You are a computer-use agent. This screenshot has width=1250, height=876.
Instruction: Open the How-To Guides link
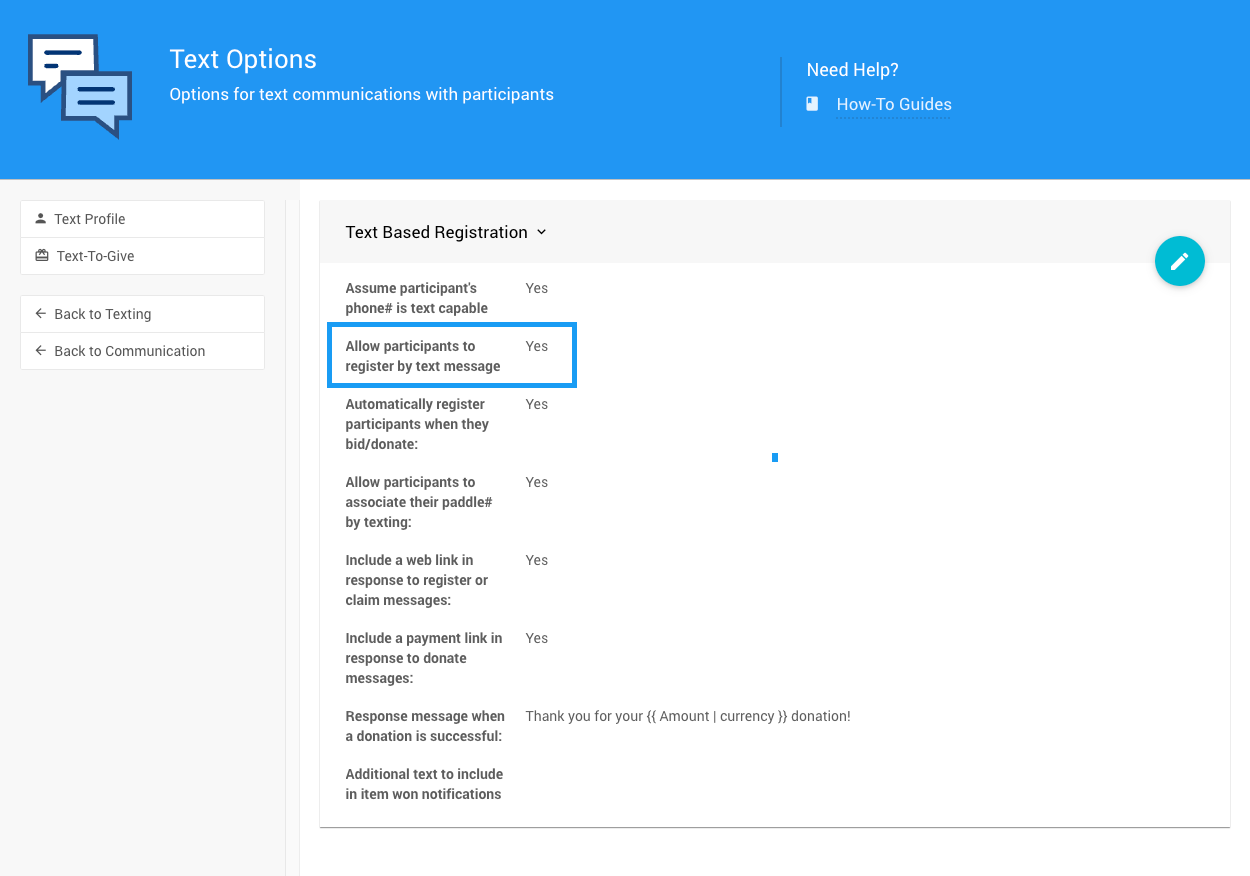click(x=893, y=104)
